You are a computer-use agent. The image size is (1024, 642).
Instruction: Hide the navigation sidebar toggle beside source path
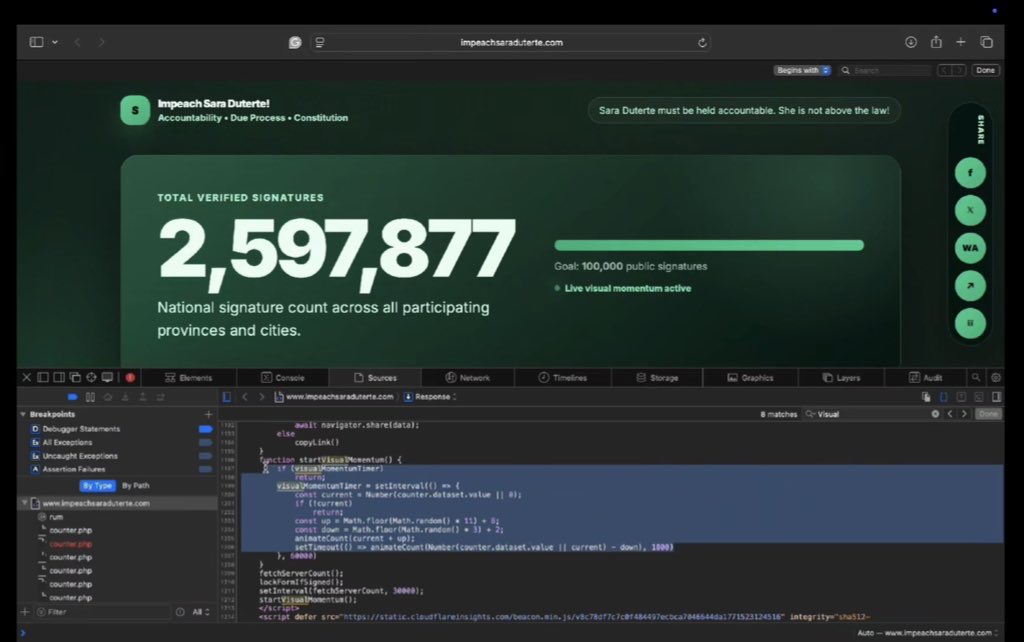tap(227, 397)
